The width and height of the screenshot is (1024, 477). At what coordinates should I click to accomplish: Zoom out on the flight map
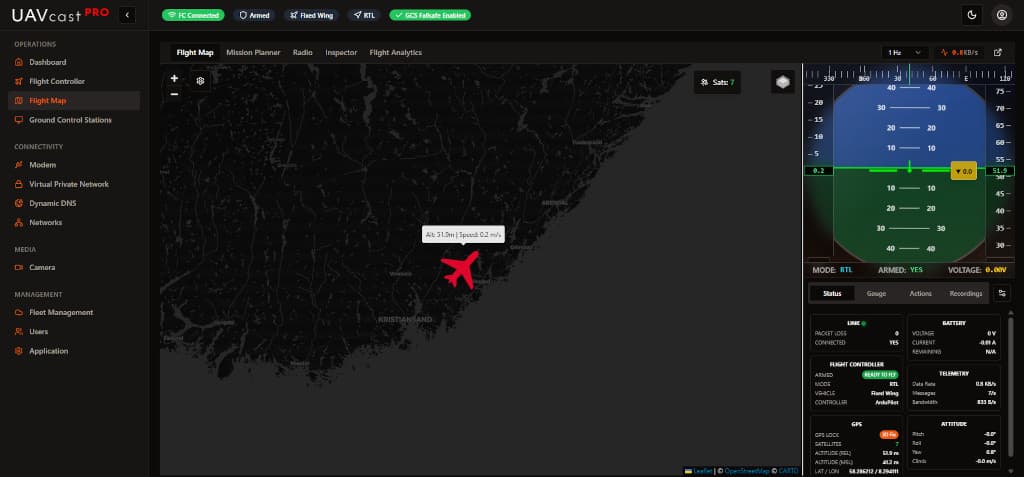pyautogui.click(x=174, y=94)
